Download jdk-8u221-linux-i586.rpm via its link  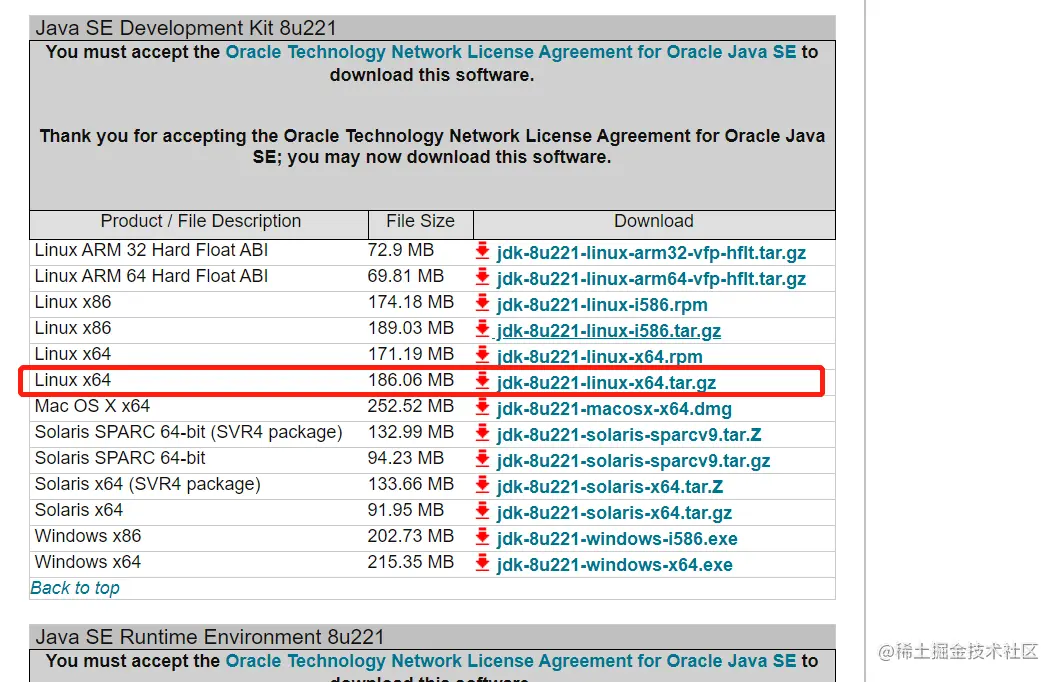602,305
